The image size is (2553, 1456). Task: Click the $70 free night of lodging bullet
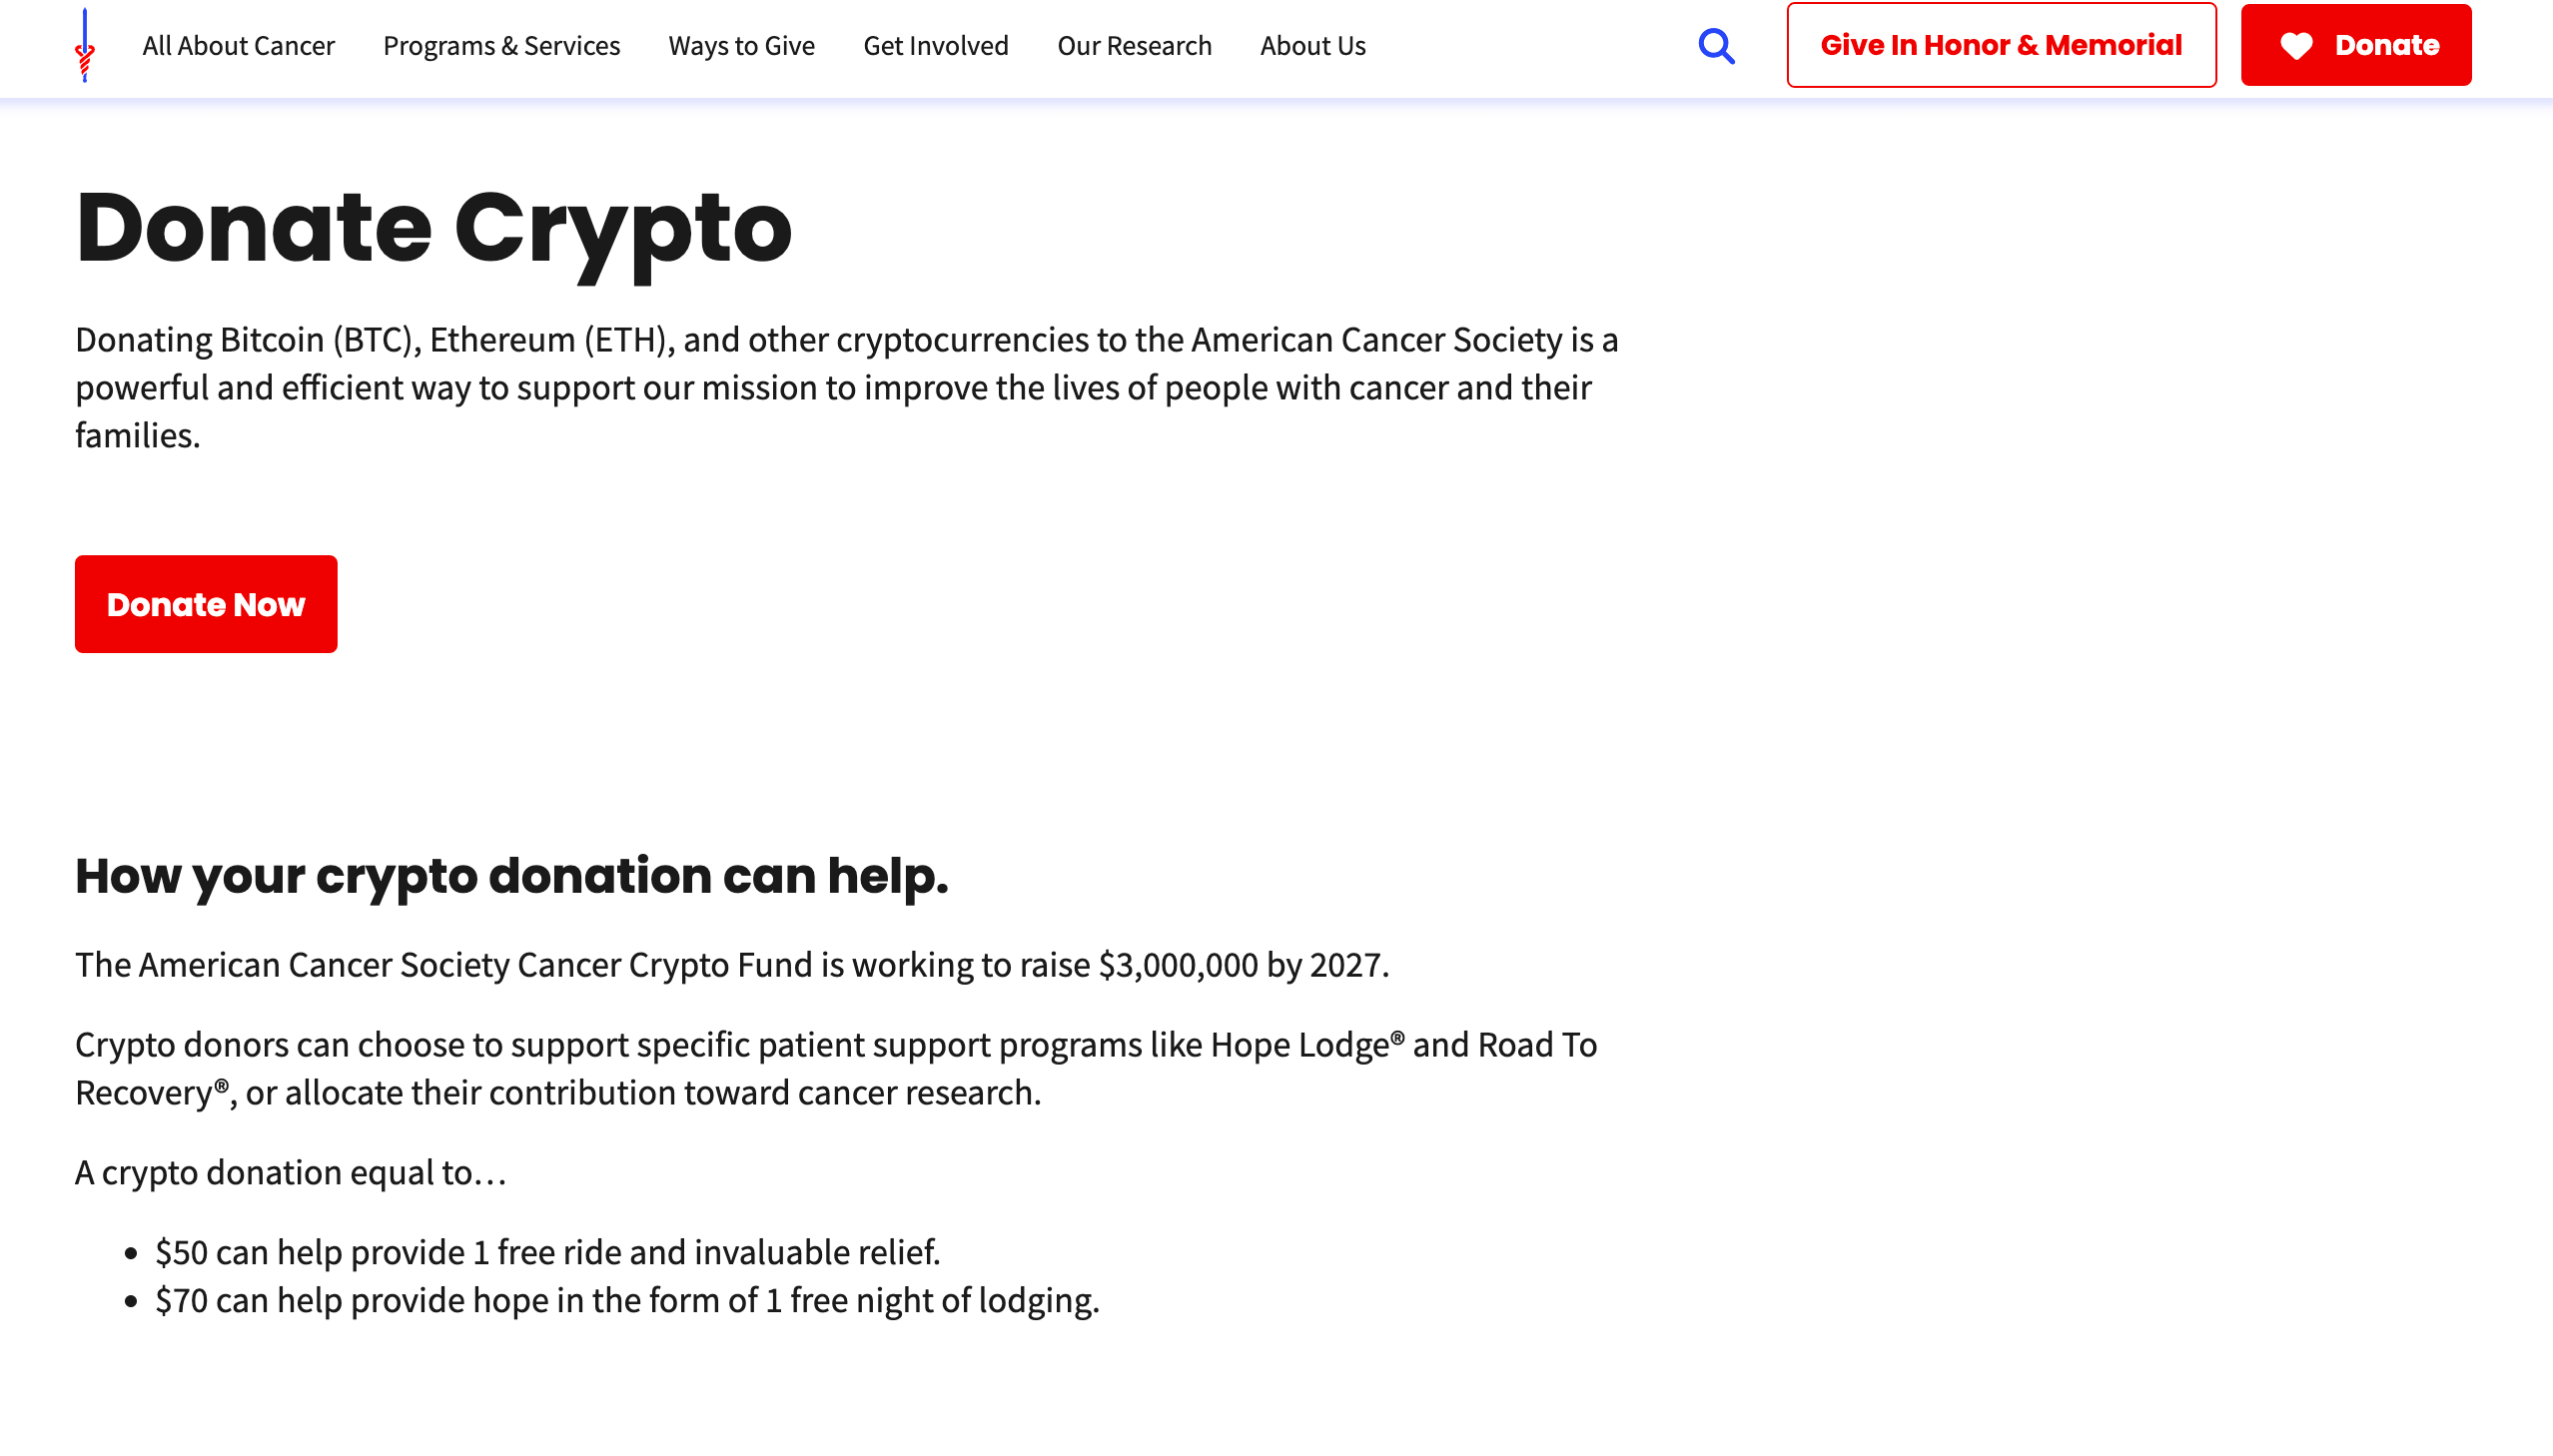pos(627,1301)
